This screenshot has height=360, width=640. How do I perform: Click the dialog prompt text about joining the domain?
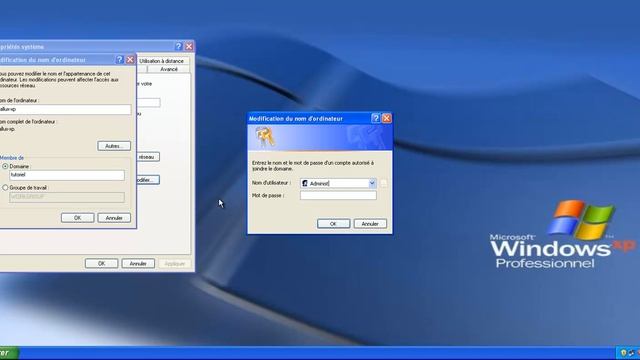pos(313,166)
